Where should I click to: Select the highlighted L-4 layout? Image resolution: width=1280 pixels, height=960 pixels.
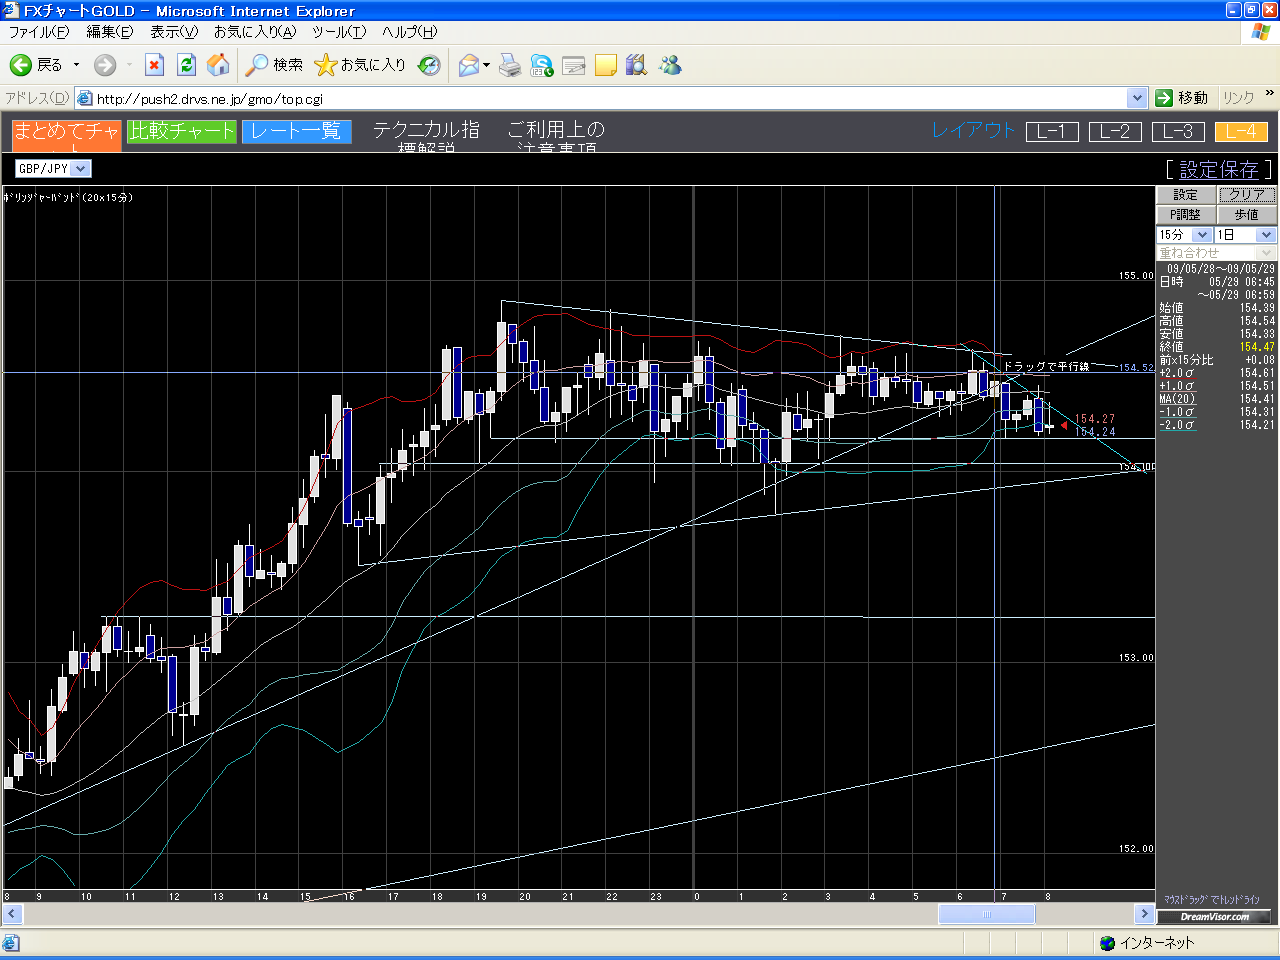point(1241,131)
